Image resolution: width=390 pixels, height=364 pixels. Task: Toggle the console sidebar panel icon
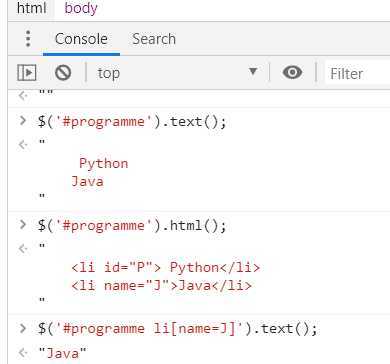click(x=27, y=73)
